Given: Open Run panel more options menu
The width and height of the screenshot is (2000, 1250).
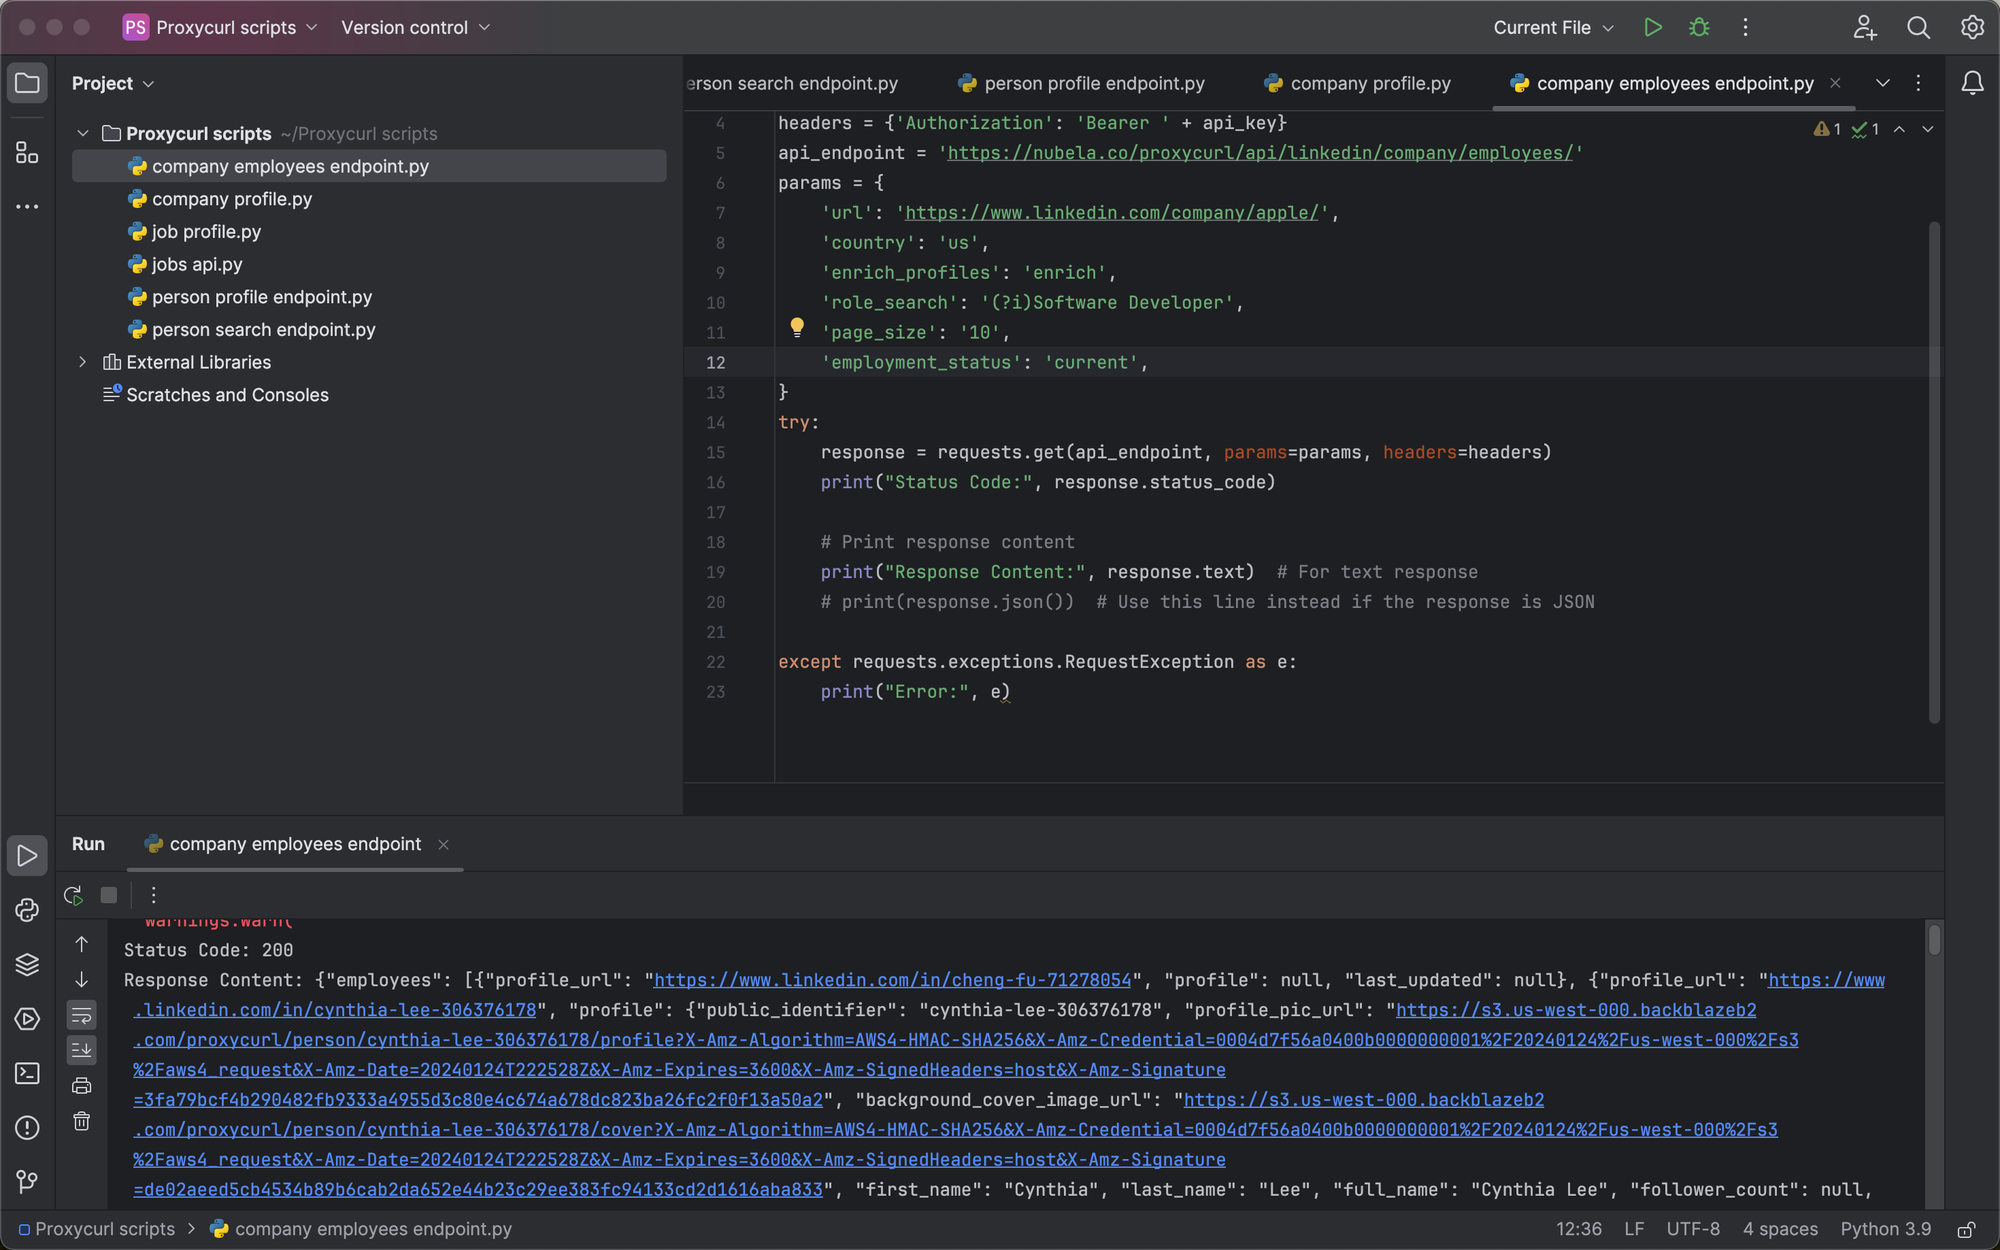Looking at the screenshot, I should click(153, 895).
